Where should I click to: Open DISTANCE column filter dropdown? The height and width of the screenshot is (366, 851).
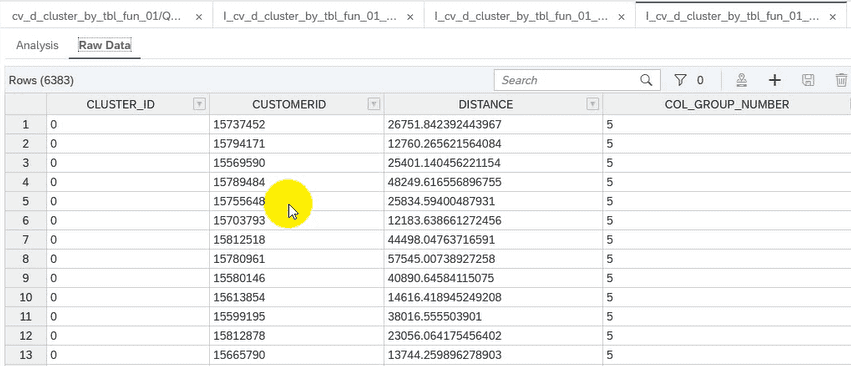(593, 104)
